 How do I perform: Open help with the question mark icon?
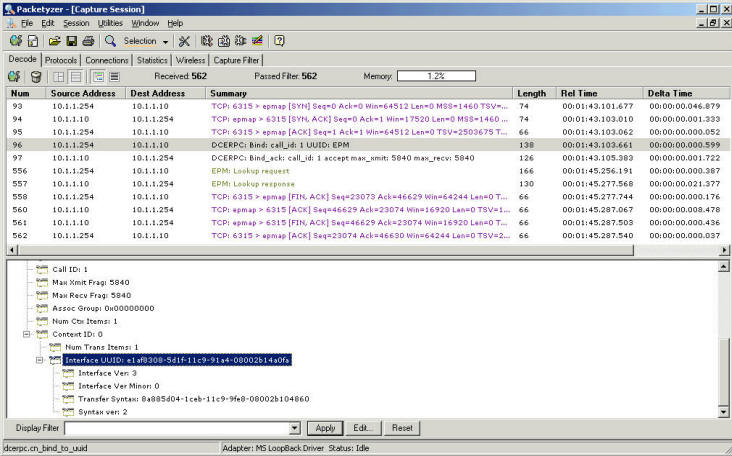[x=279, y=41]
